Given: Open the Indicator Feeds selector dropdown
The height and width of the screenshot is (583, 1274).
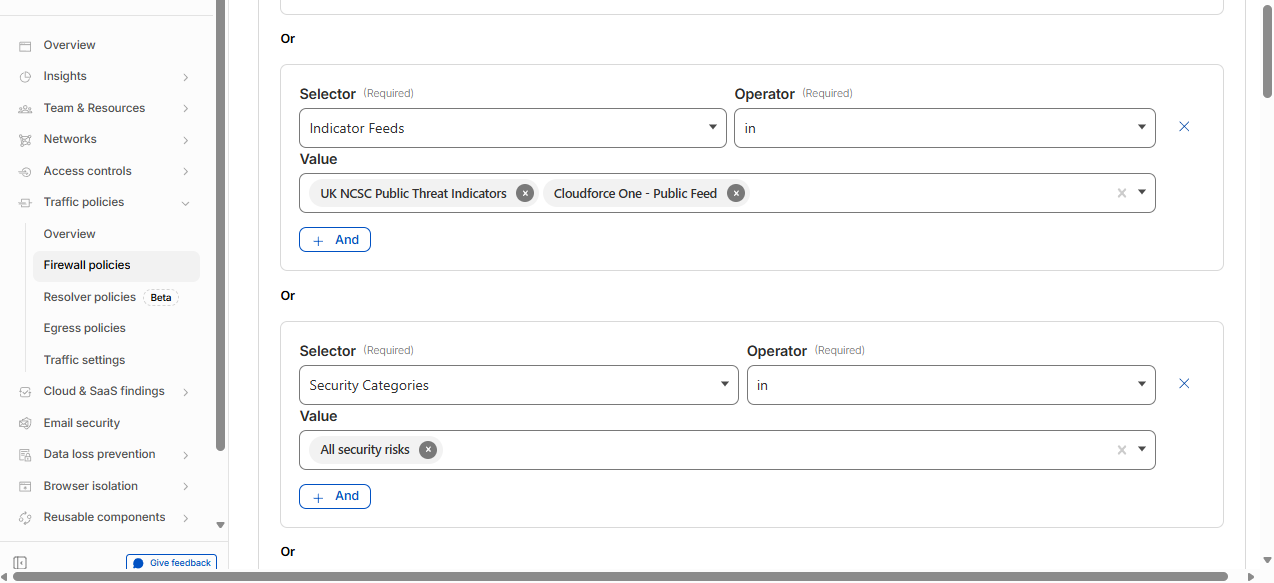Looking at the screenshot, I should (512, 128).
